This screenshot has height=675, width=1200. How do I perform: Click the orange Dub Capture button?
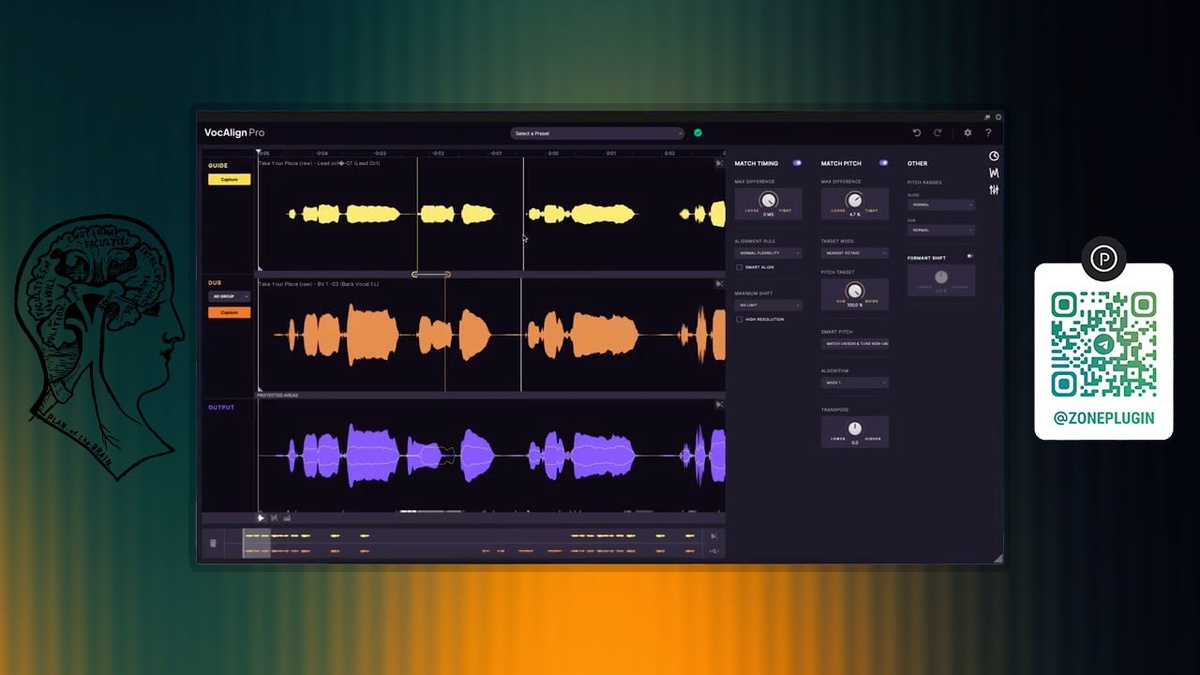coord(229,313)
